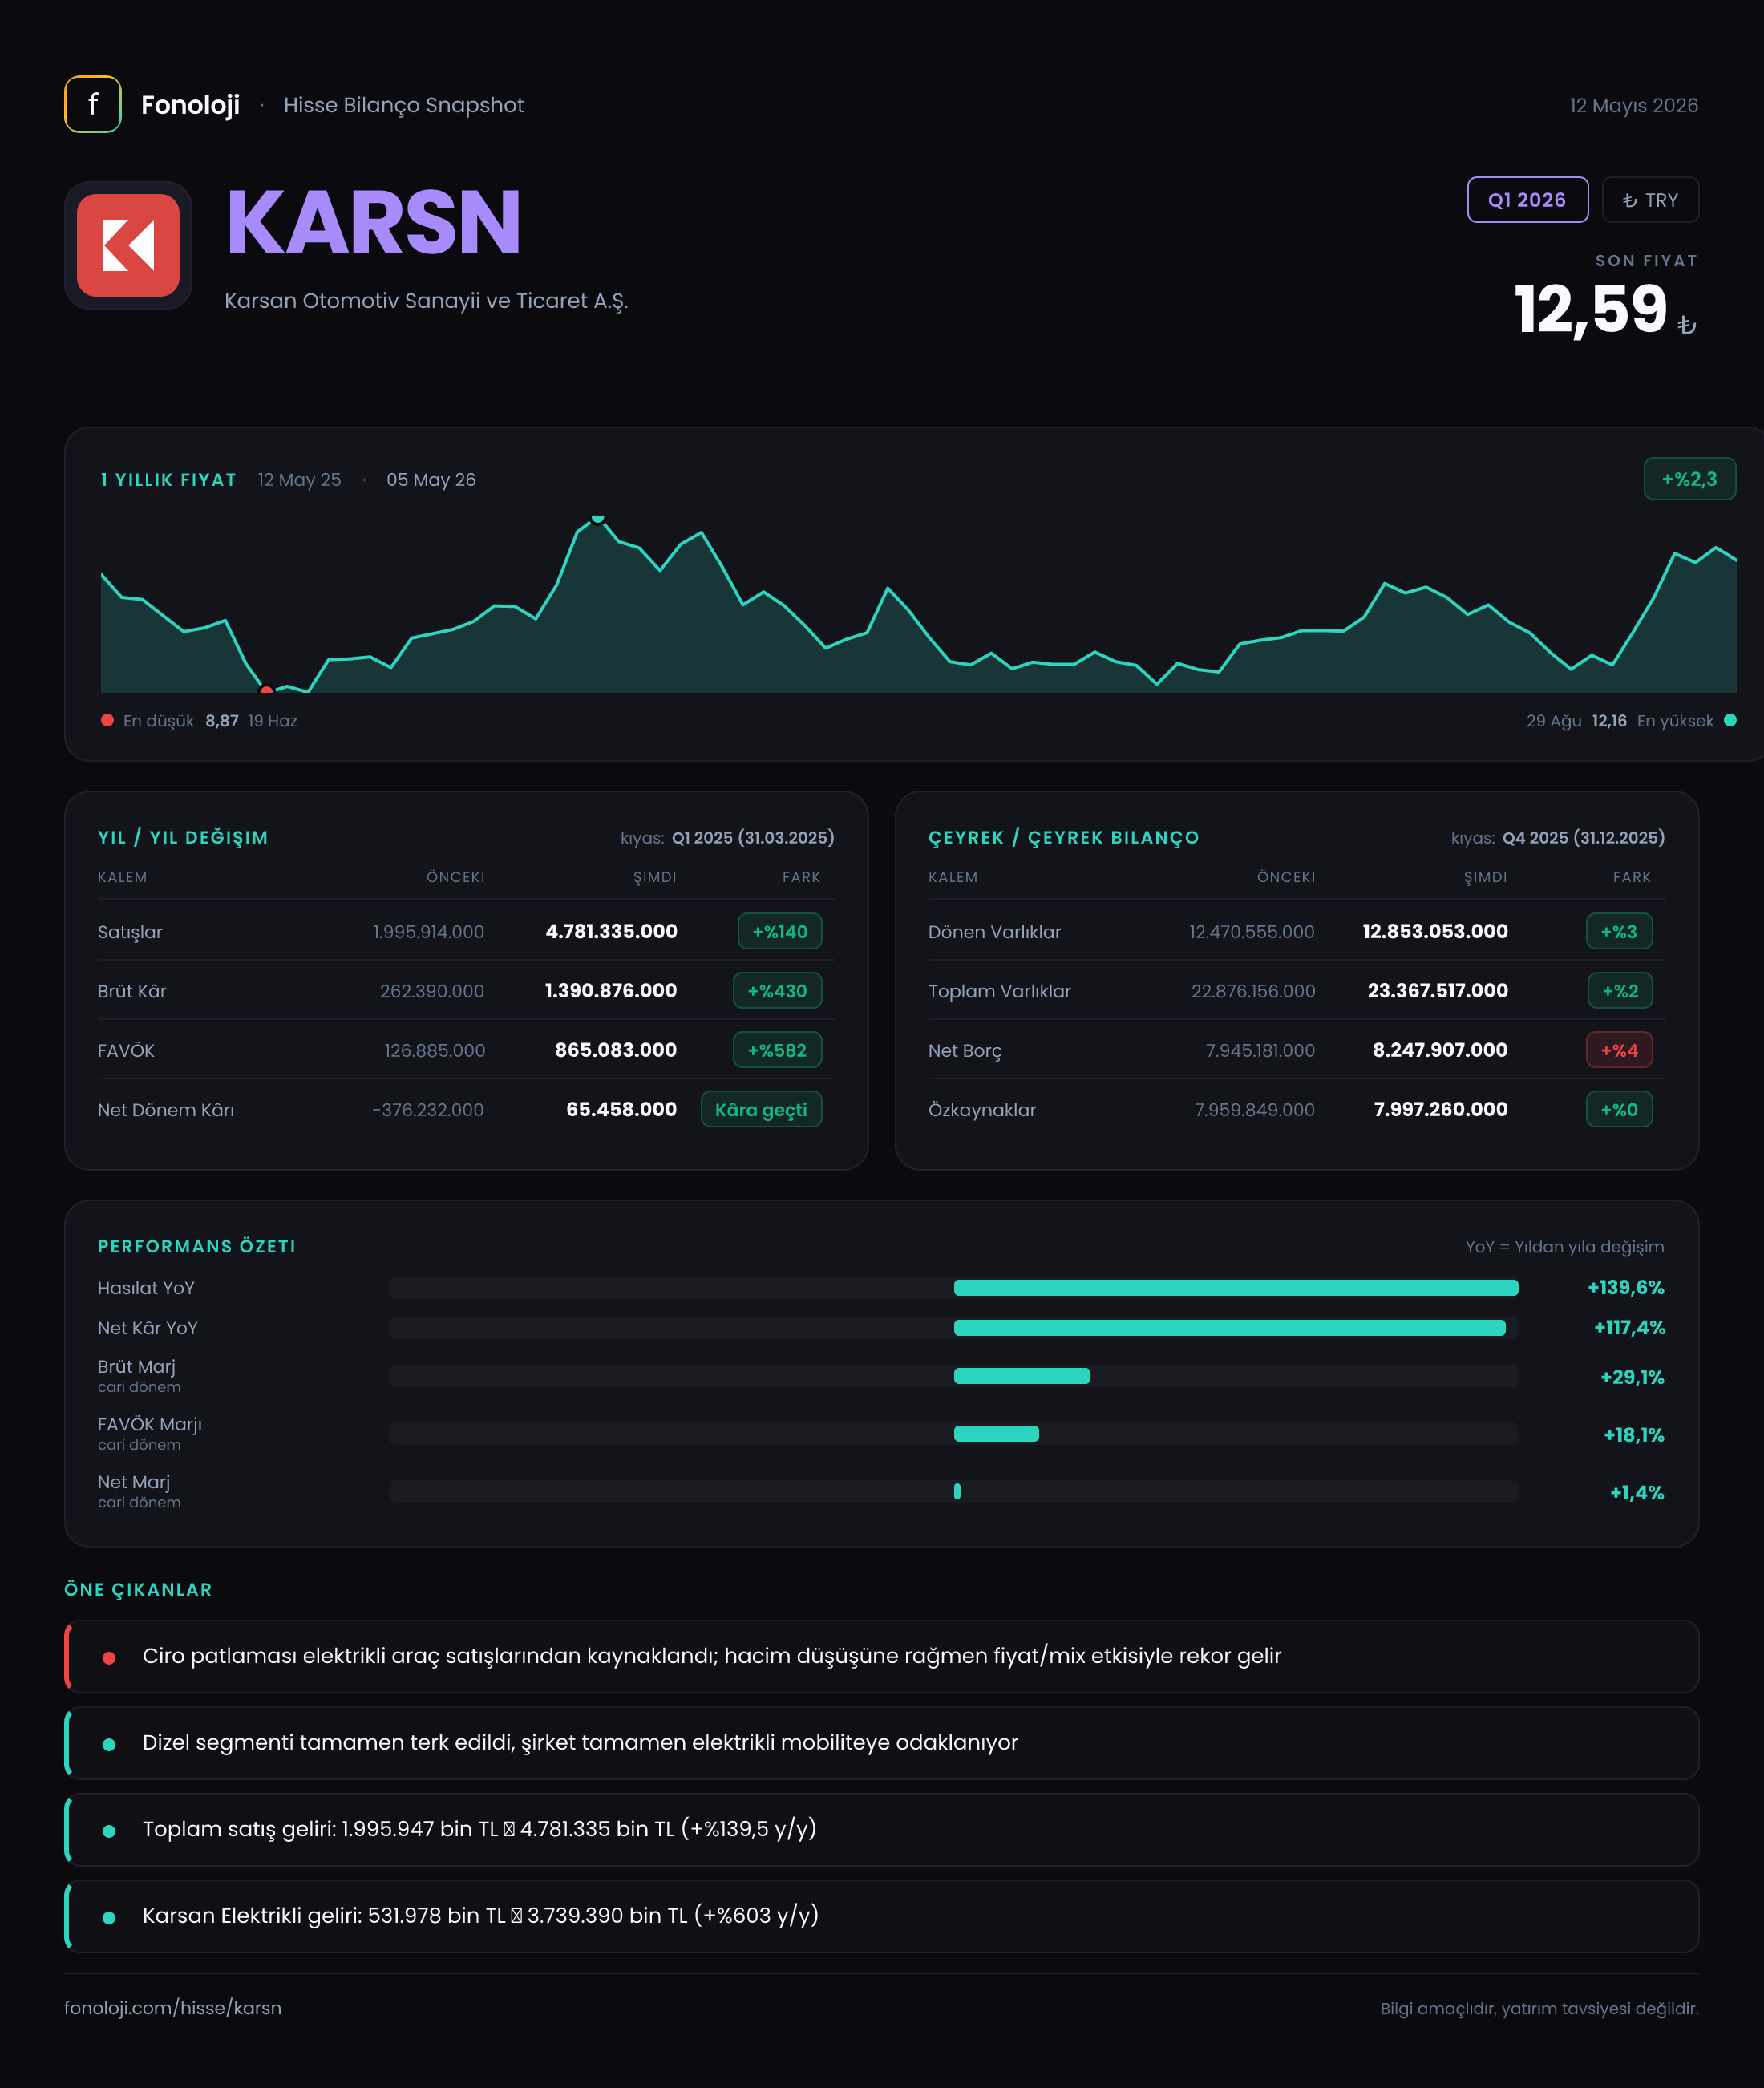Viewport: 1764px width, 2088px height.
Task: Click the Hasılat YoY progress bar
Action: click(954, 1288)
